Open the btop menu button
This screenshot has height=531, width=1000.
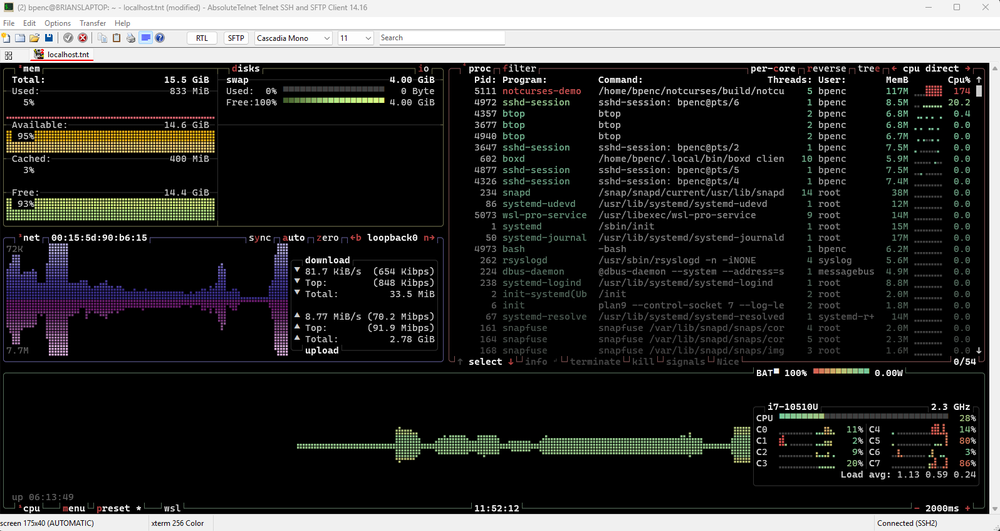[74, 508]
